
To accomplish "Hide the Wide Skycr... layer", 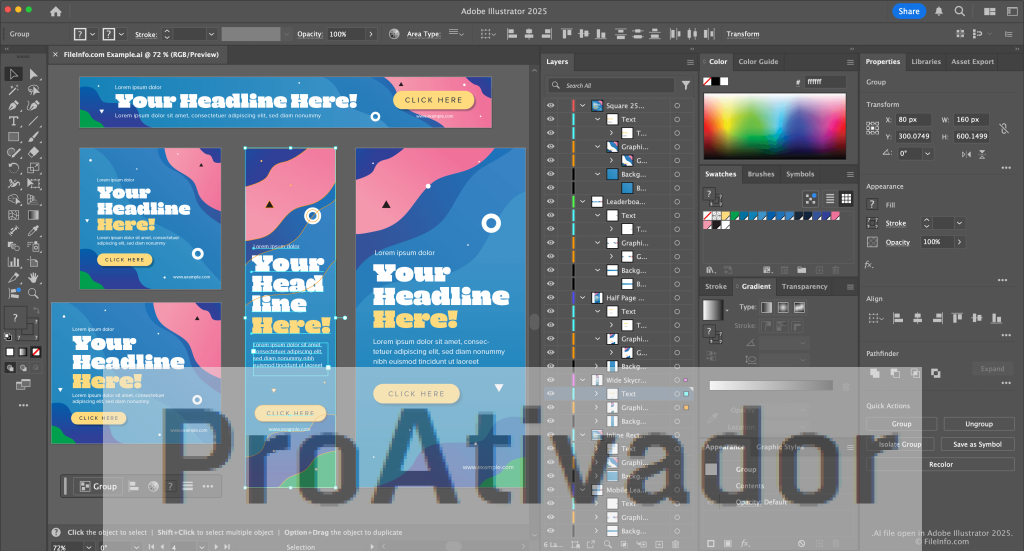I will pos(551,379).
